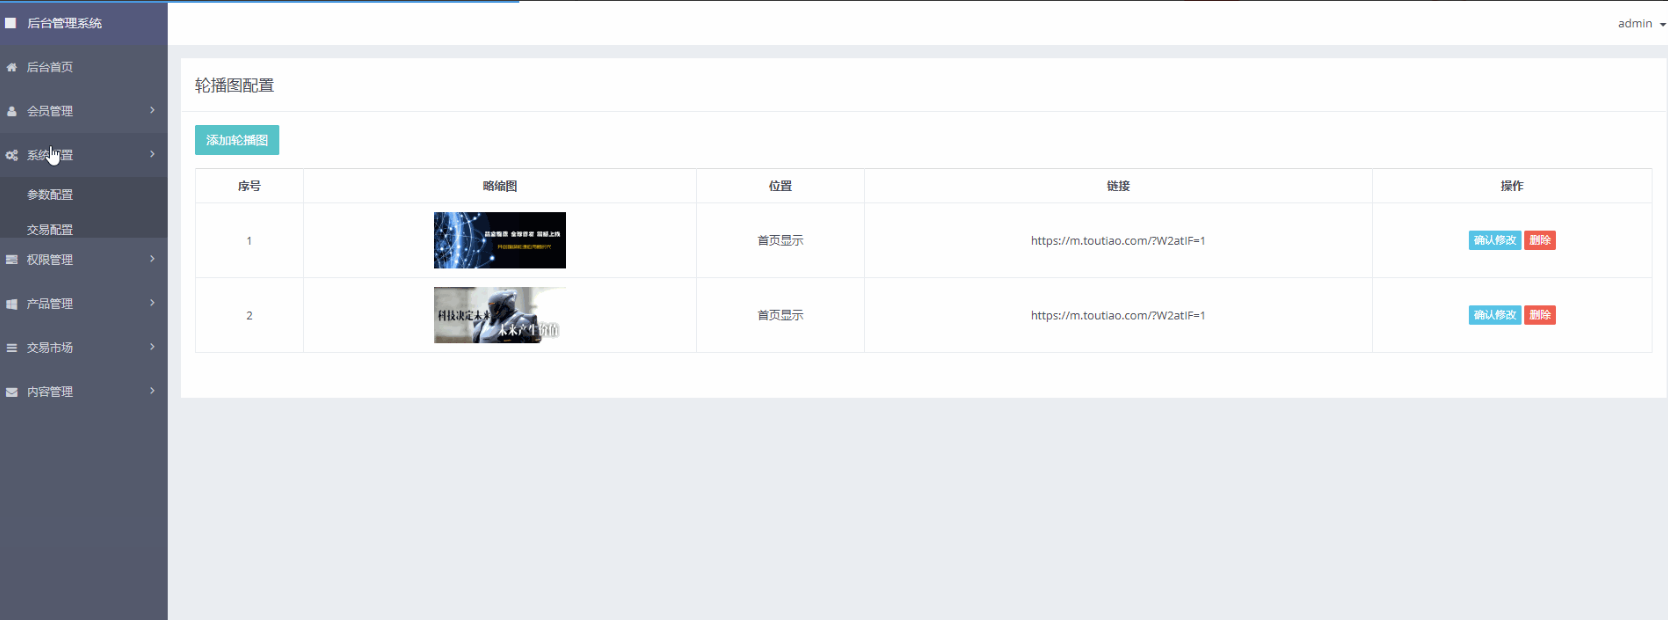This screenshot has height=620, width=1668.
Task: Click the gears icon for 系统设置
Action: (x=12, y=155)
